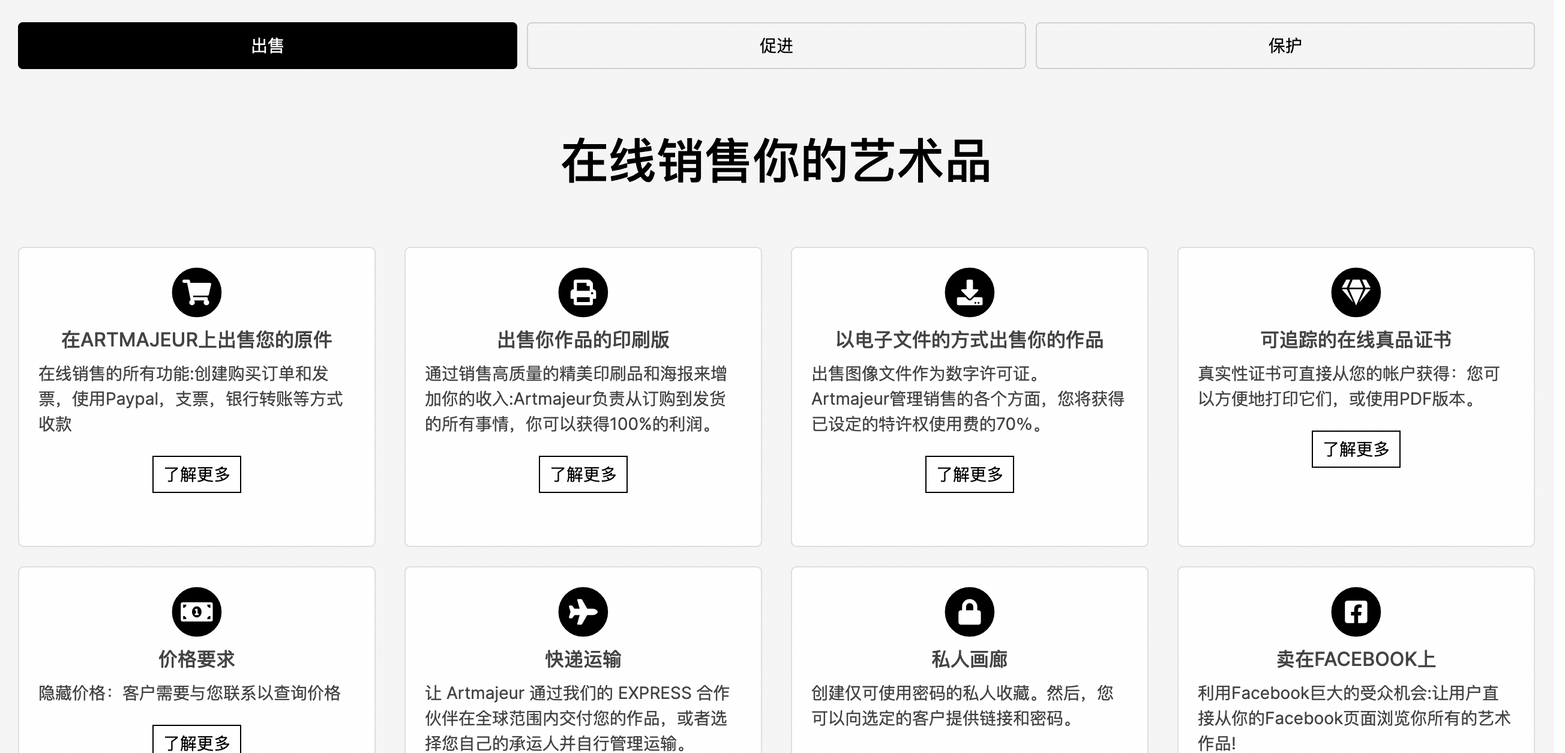
Task: Click the airplane express shipping icon
Action: pyautogui.click(x=583, y=612)
